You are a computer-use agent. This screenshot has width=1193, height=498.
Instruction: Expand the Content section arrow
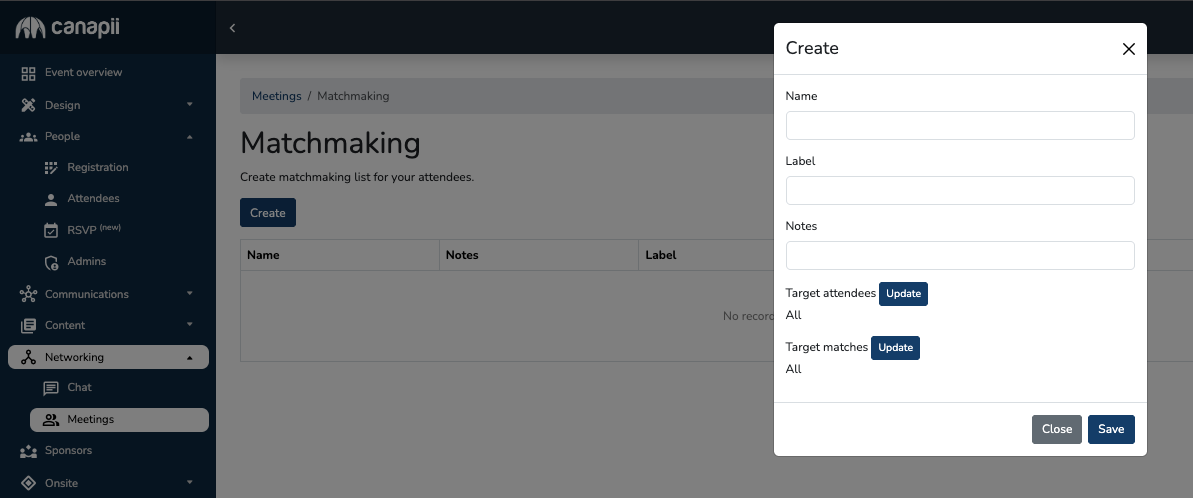click(189, 325)
